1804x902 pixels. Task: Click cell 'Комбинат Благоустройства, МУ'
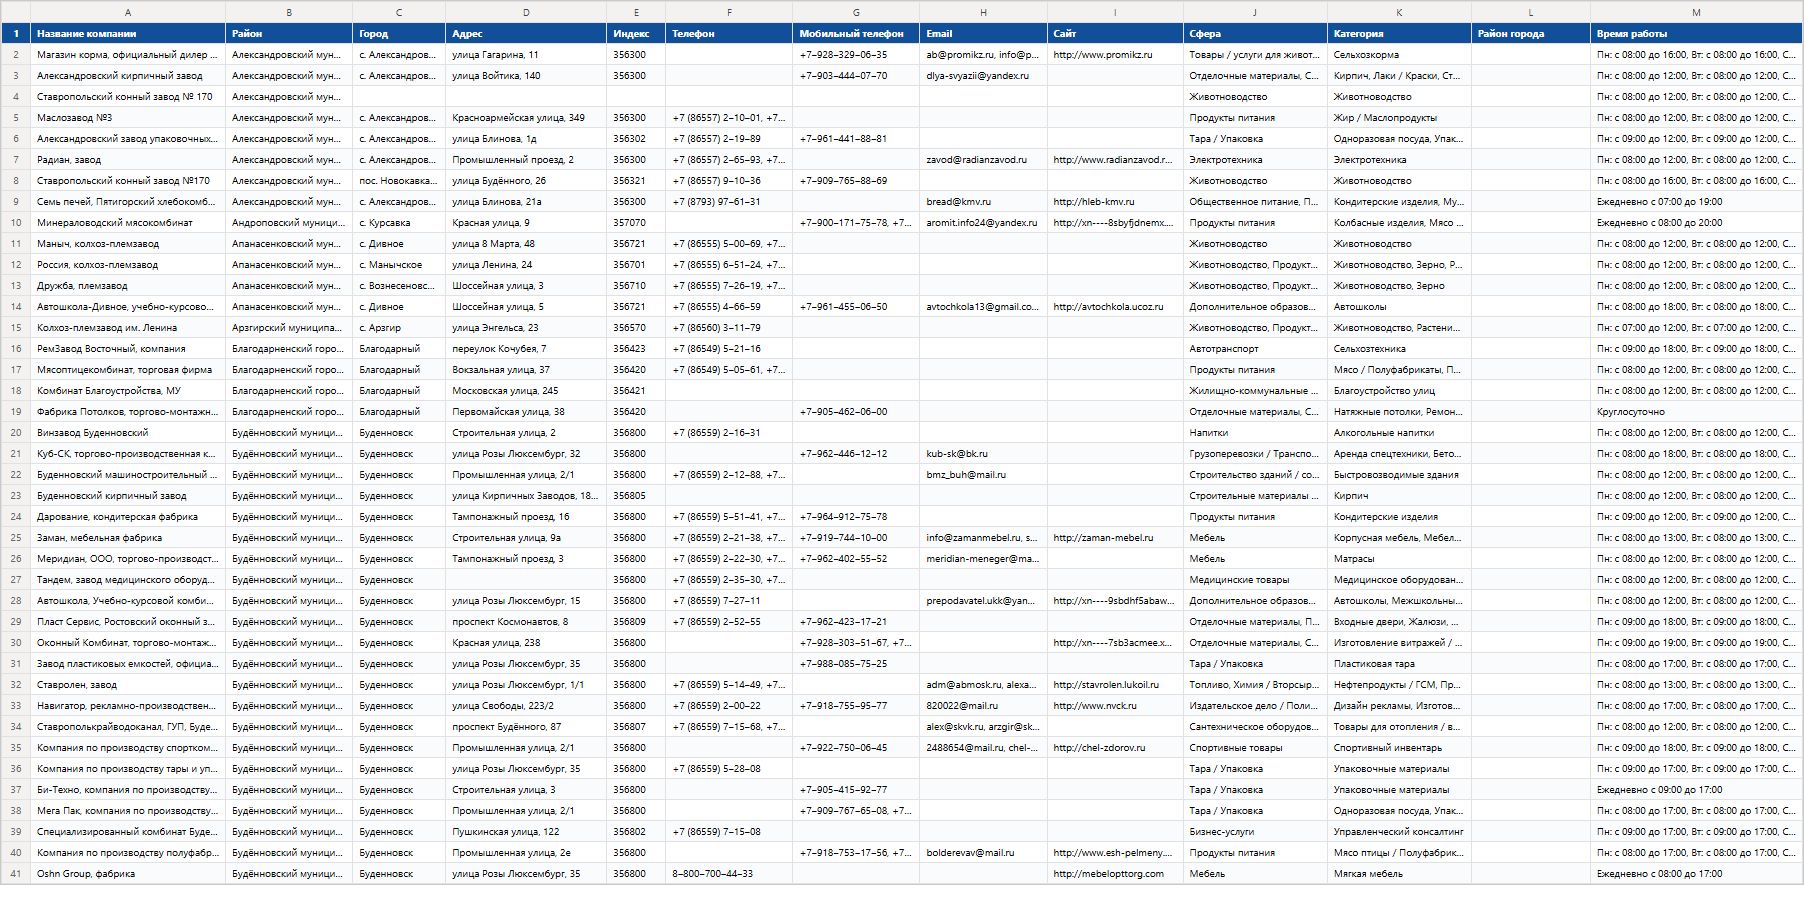point(128,390)
